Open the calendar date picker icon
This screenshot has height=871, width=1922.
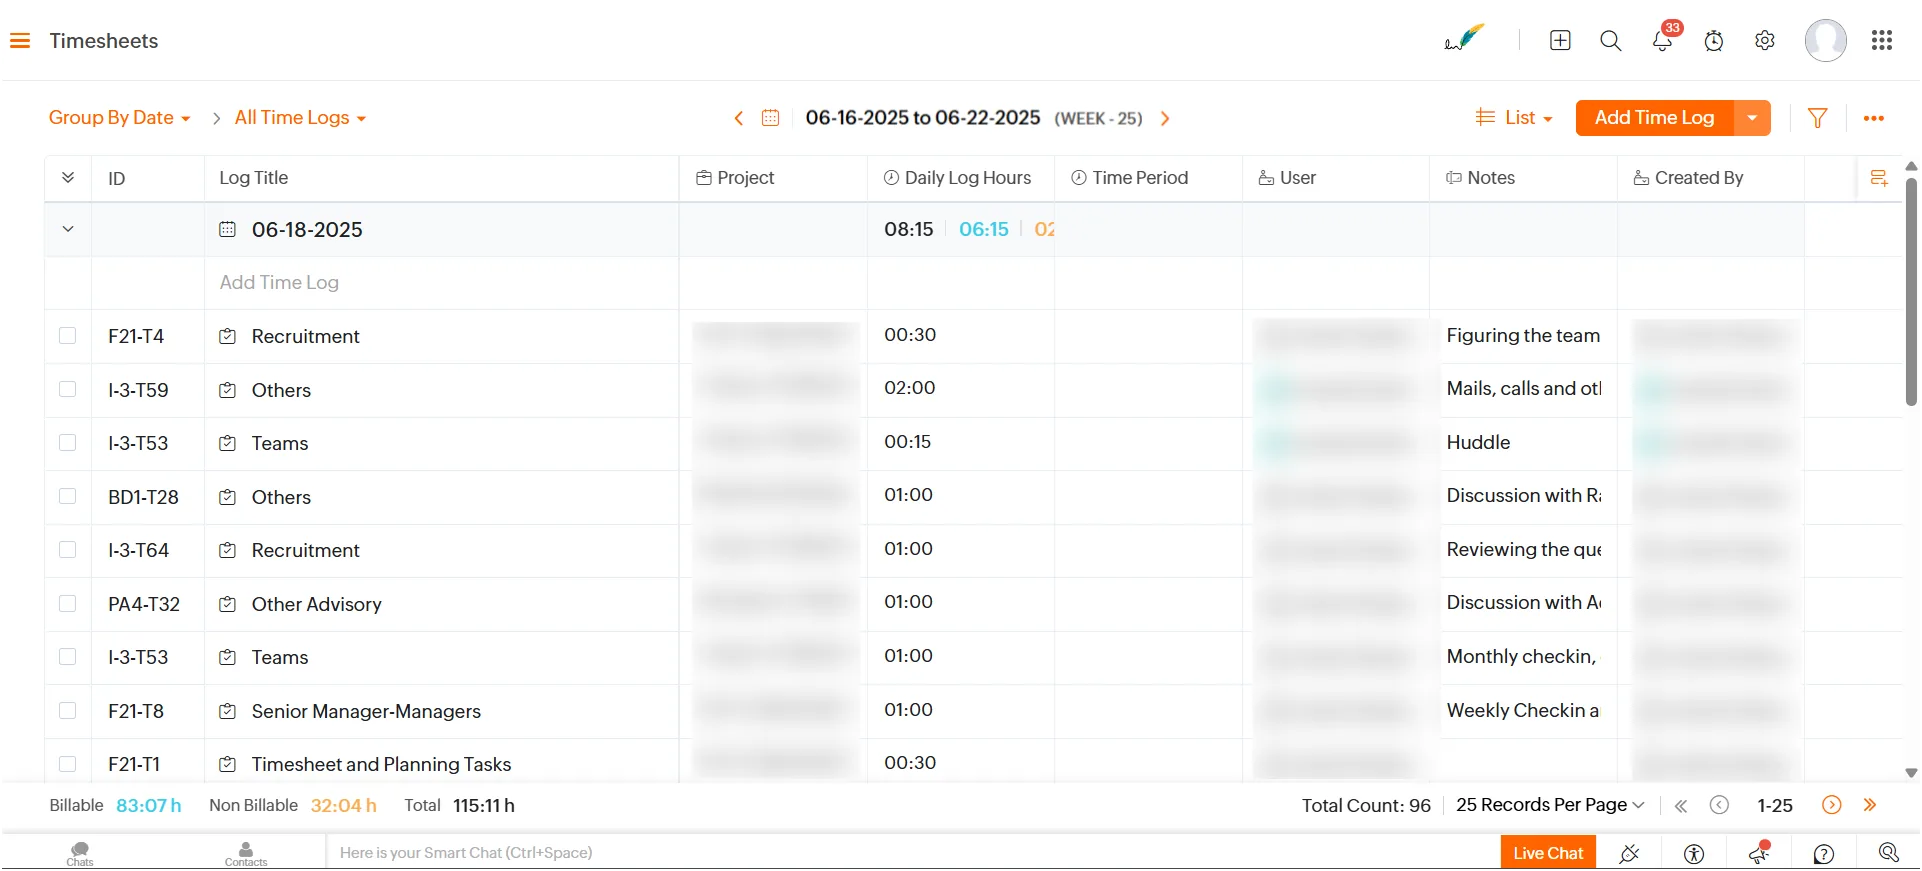coord(770,118)
